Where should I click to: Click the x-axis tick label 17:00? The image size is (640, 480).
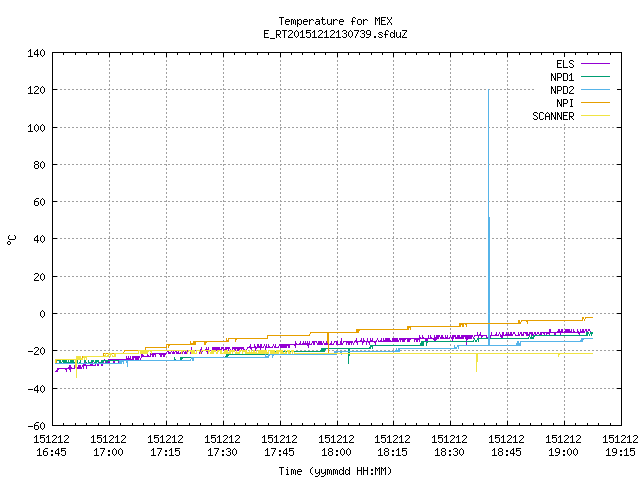click(108, 452)
